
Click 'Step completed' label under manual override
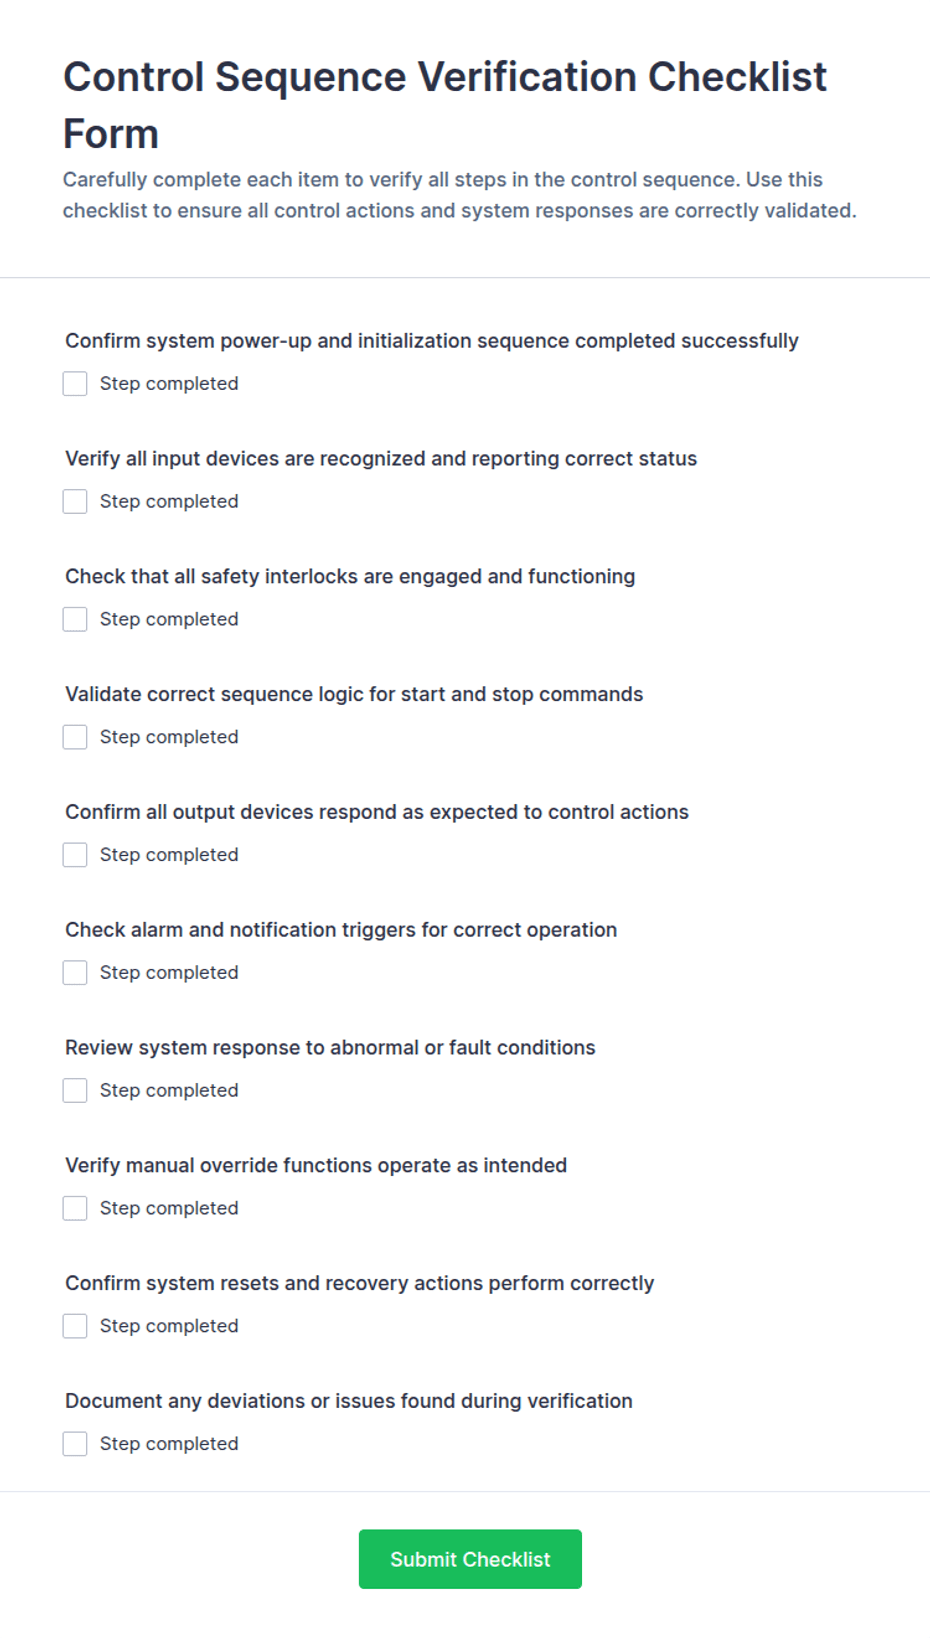(x=169, y=1208)
